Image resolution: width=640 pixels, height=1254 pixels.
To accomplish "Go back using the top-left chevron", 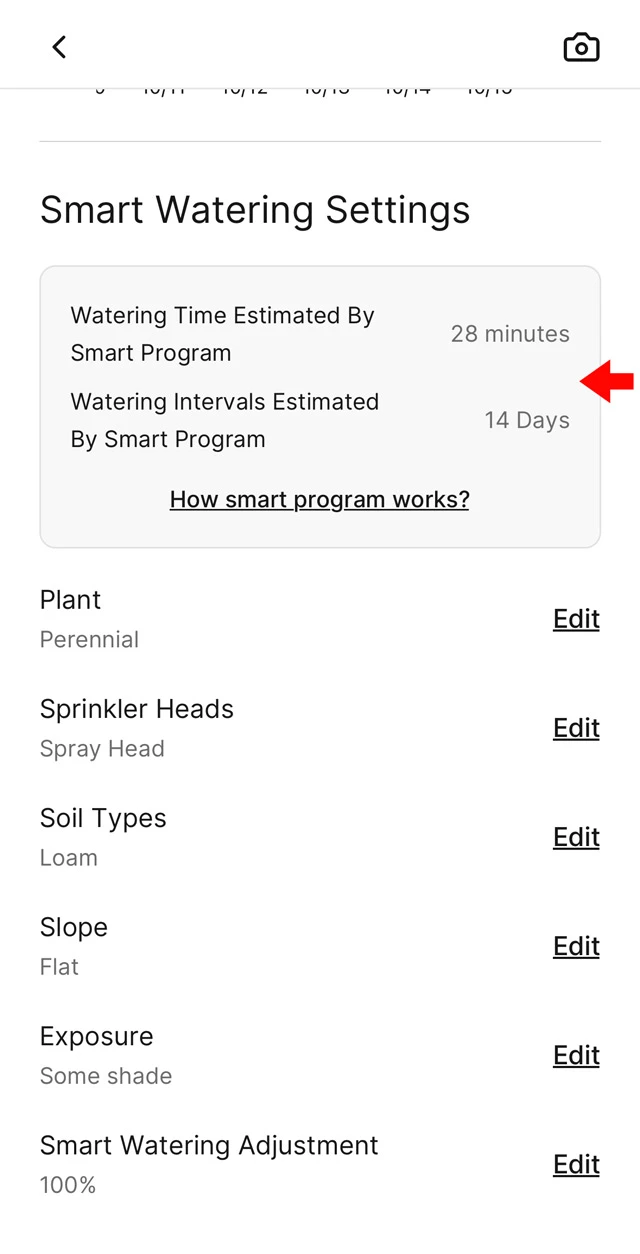I will click(59, 47).
